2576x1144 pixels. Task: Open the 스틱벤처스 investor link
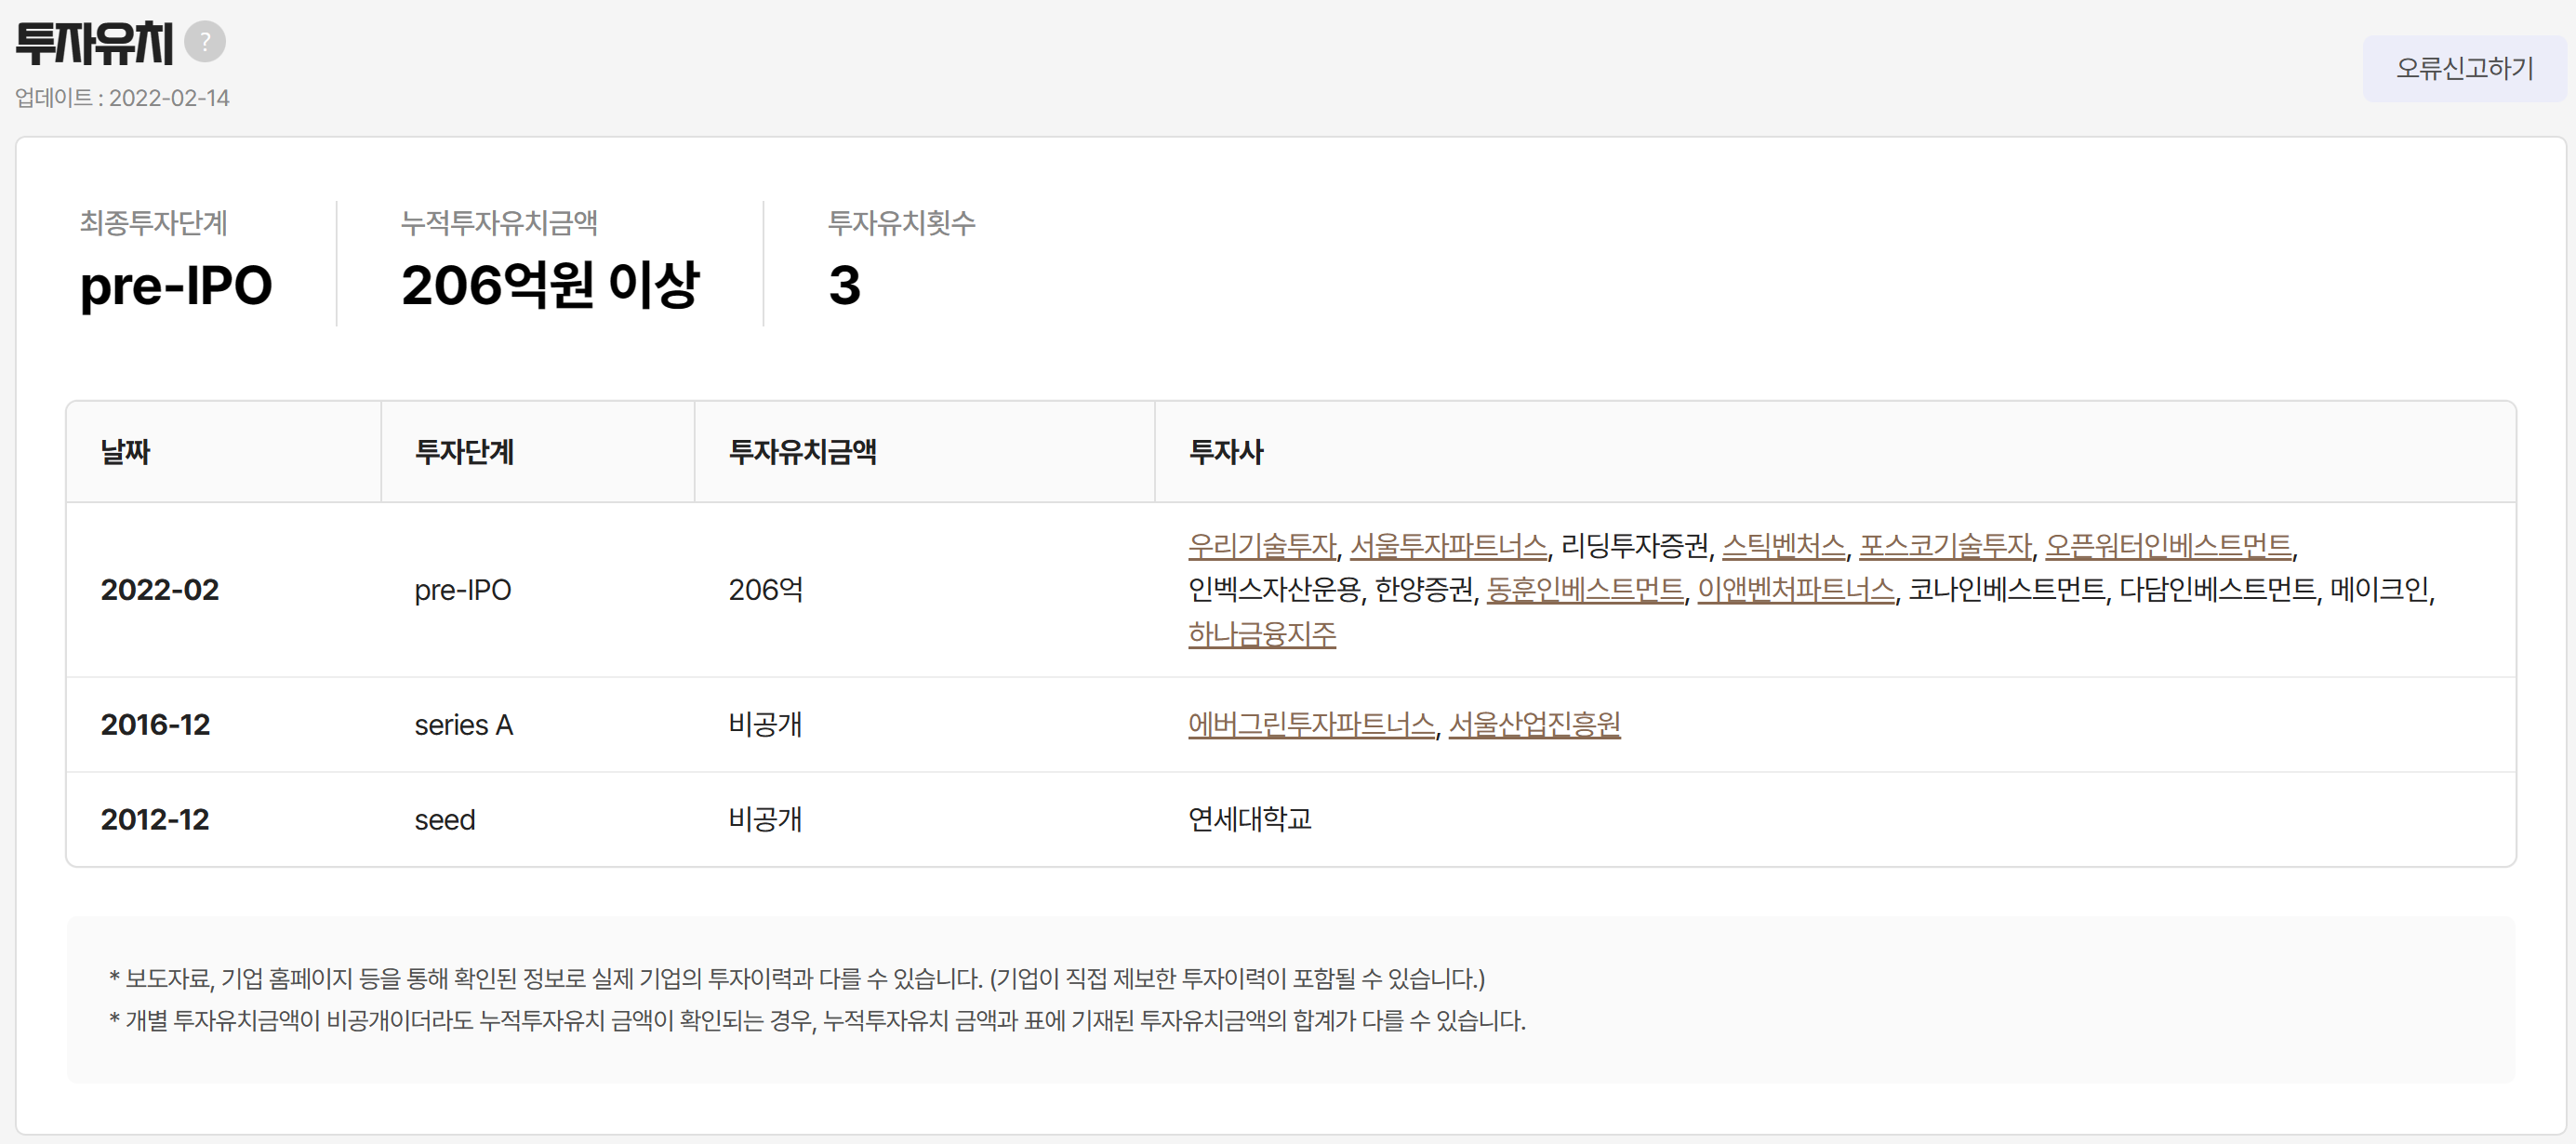point(1783,546)
